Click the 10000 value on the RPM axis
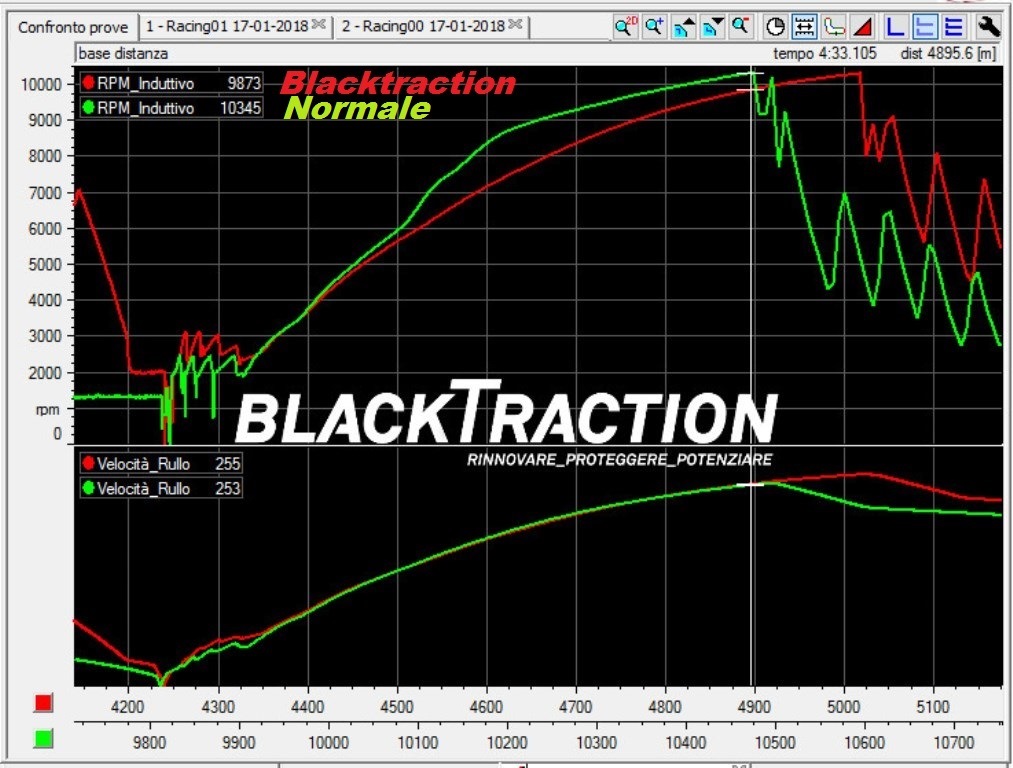 pyautogui.click(x=41, y=84)
